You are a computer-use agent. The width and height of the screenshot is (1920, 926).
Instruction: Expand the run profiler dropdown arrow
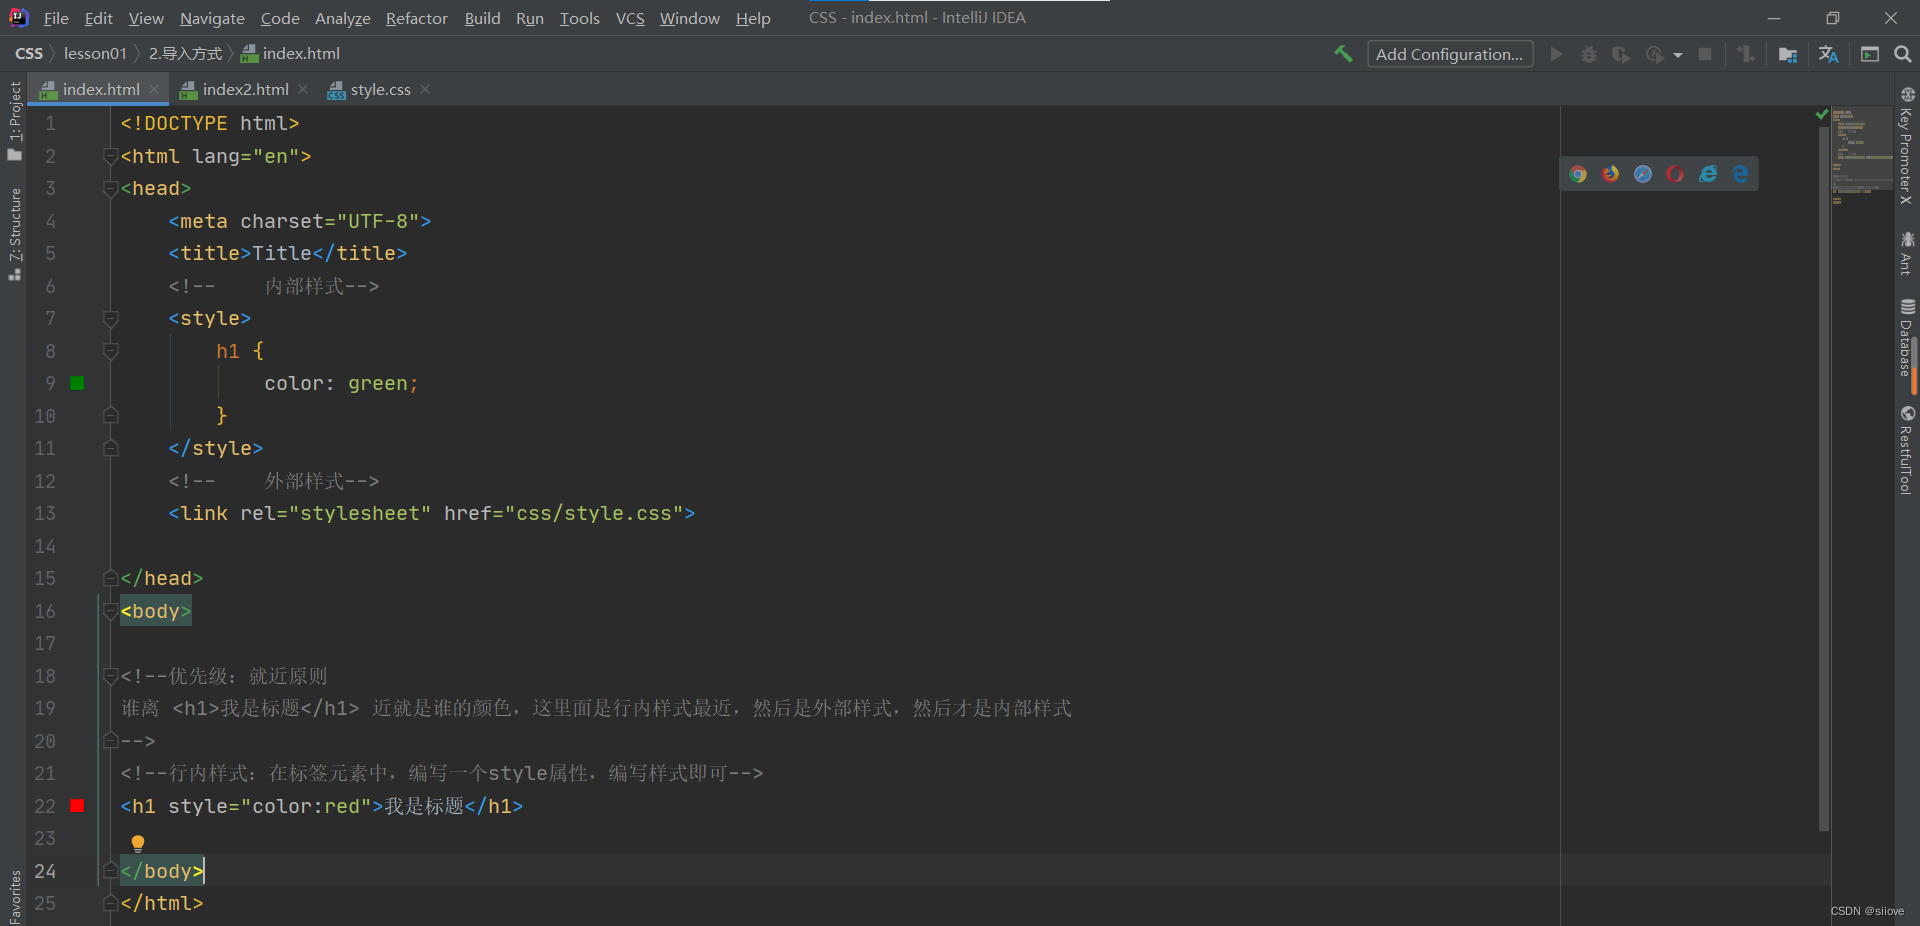pos(1677,54)
